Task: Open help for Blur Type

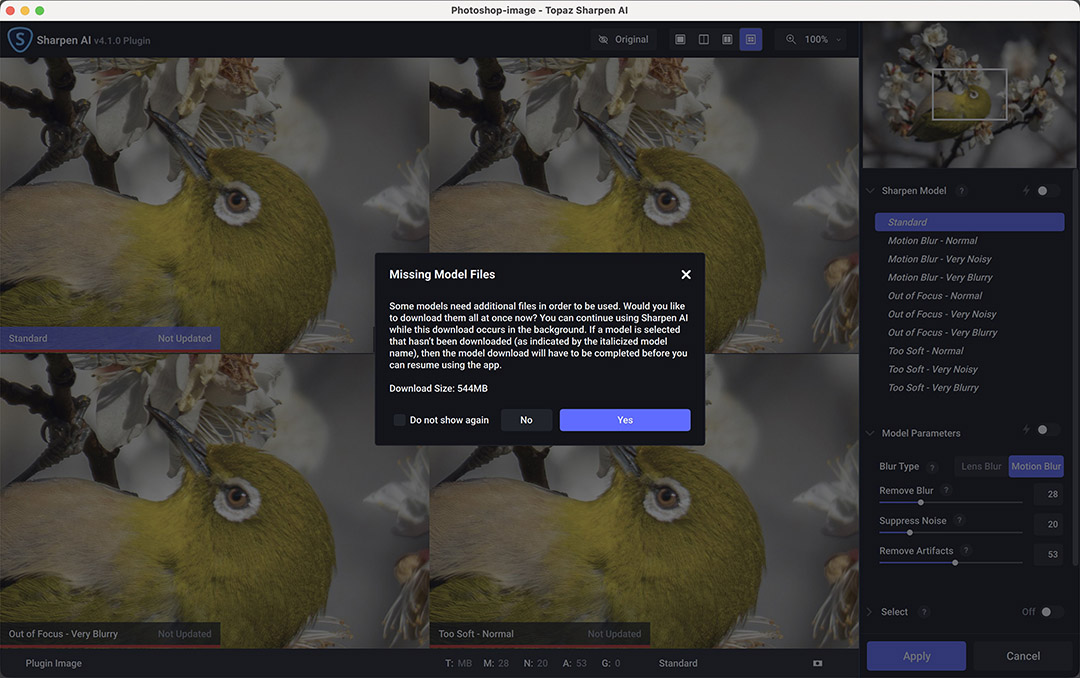Action: pyautogui.click(x=932, y=467)
